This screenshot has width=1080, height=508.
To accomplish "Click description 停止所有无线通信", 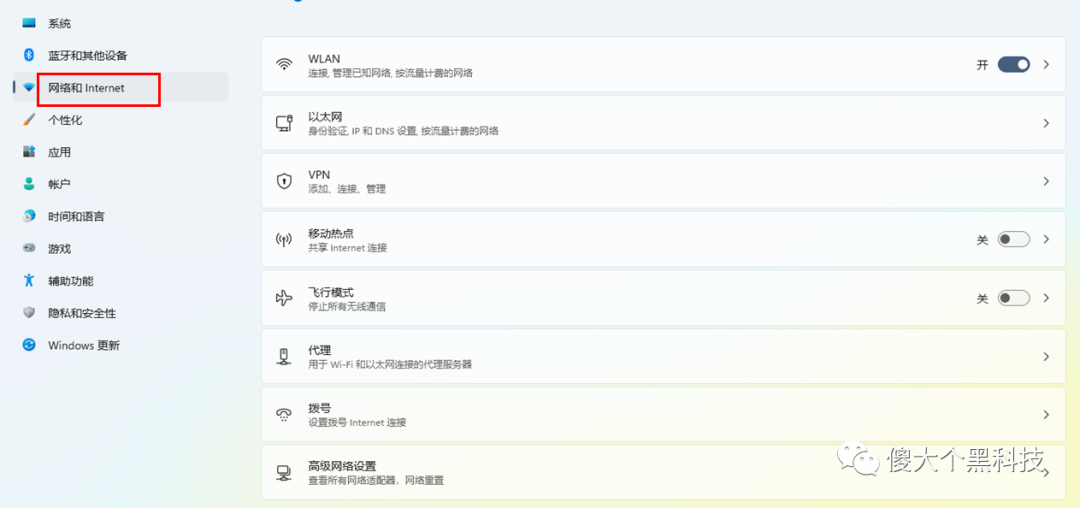I will [347, 306].
